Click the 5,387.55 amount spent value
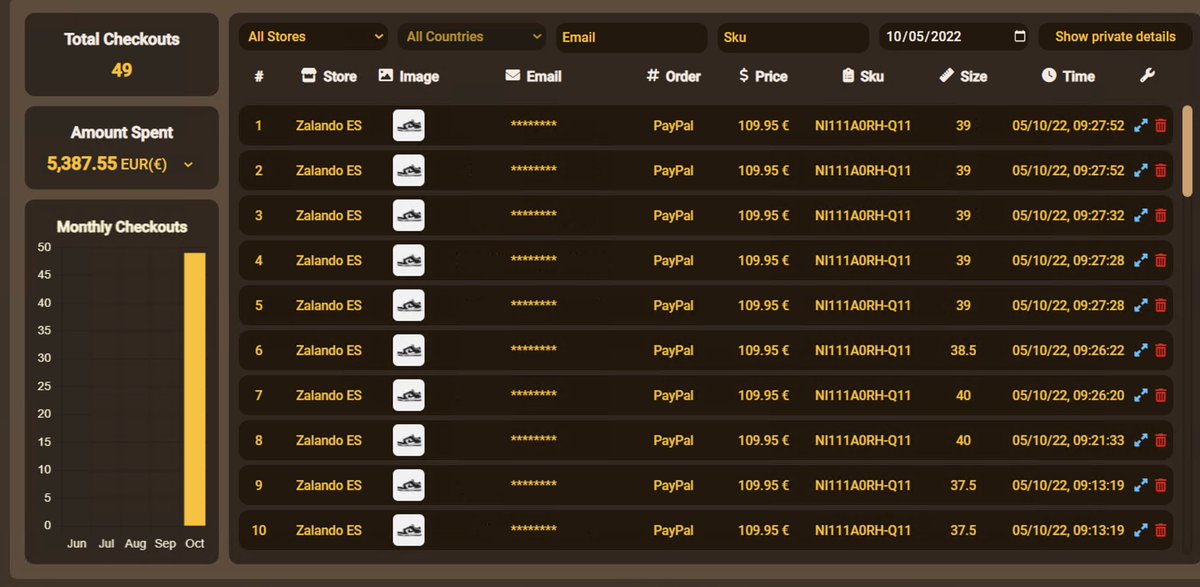Image resolution: width=1200 pixels, height=587 pixels. coord(82,164)
